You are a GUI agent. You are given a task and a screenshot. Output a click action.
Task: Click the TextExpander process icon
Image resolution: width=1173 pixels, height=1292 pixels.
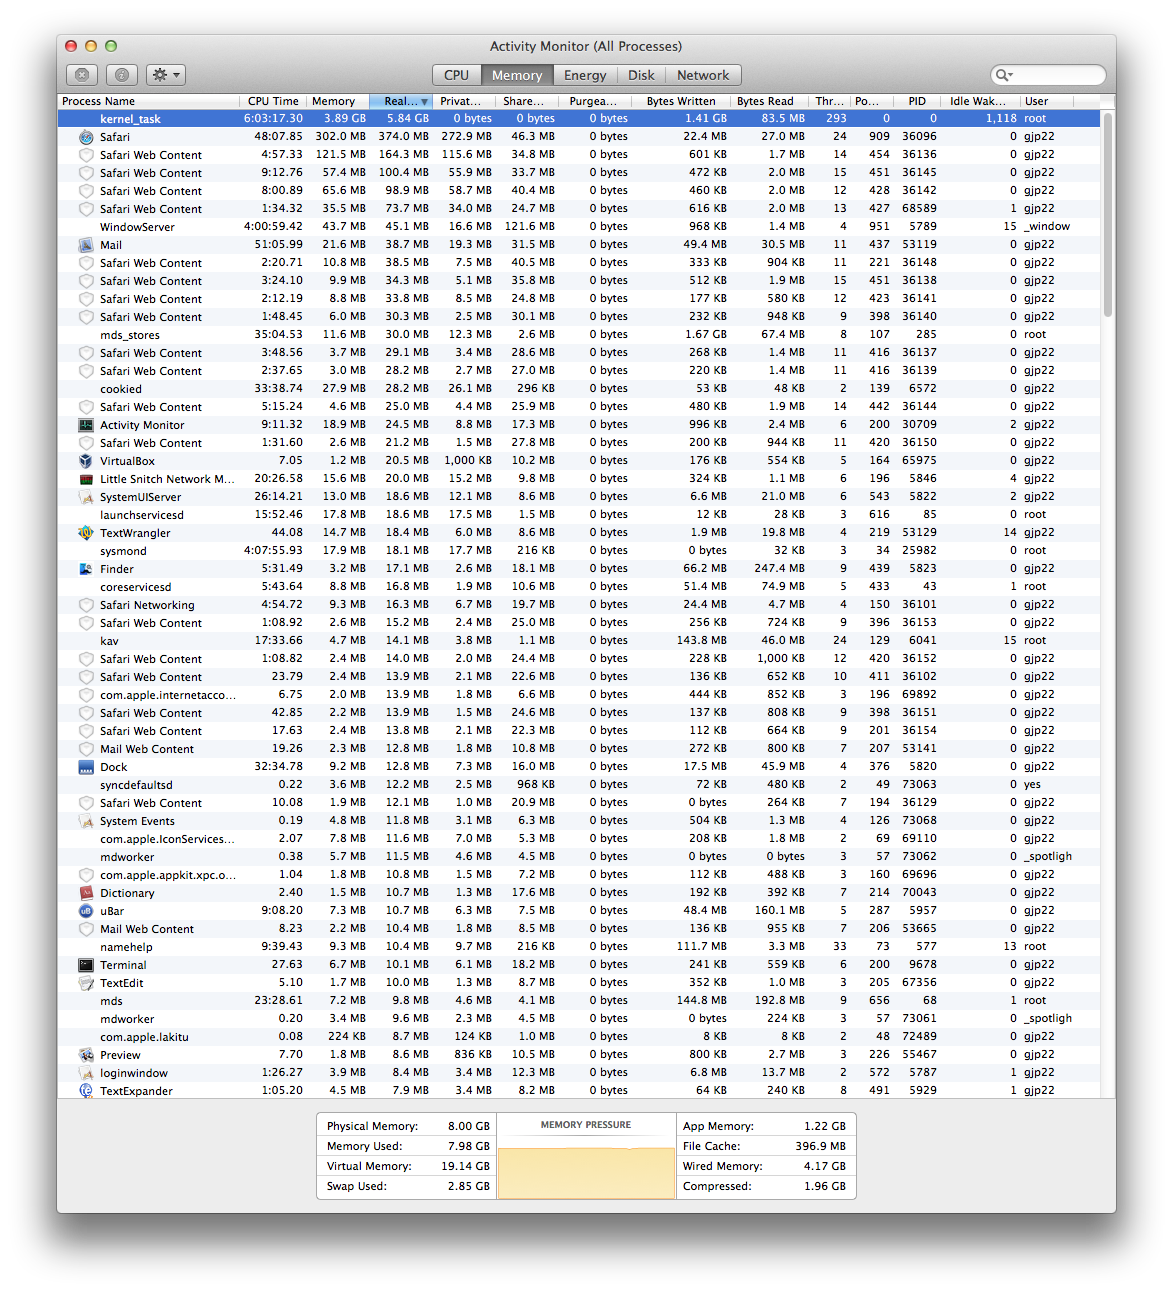point(86,1091)
